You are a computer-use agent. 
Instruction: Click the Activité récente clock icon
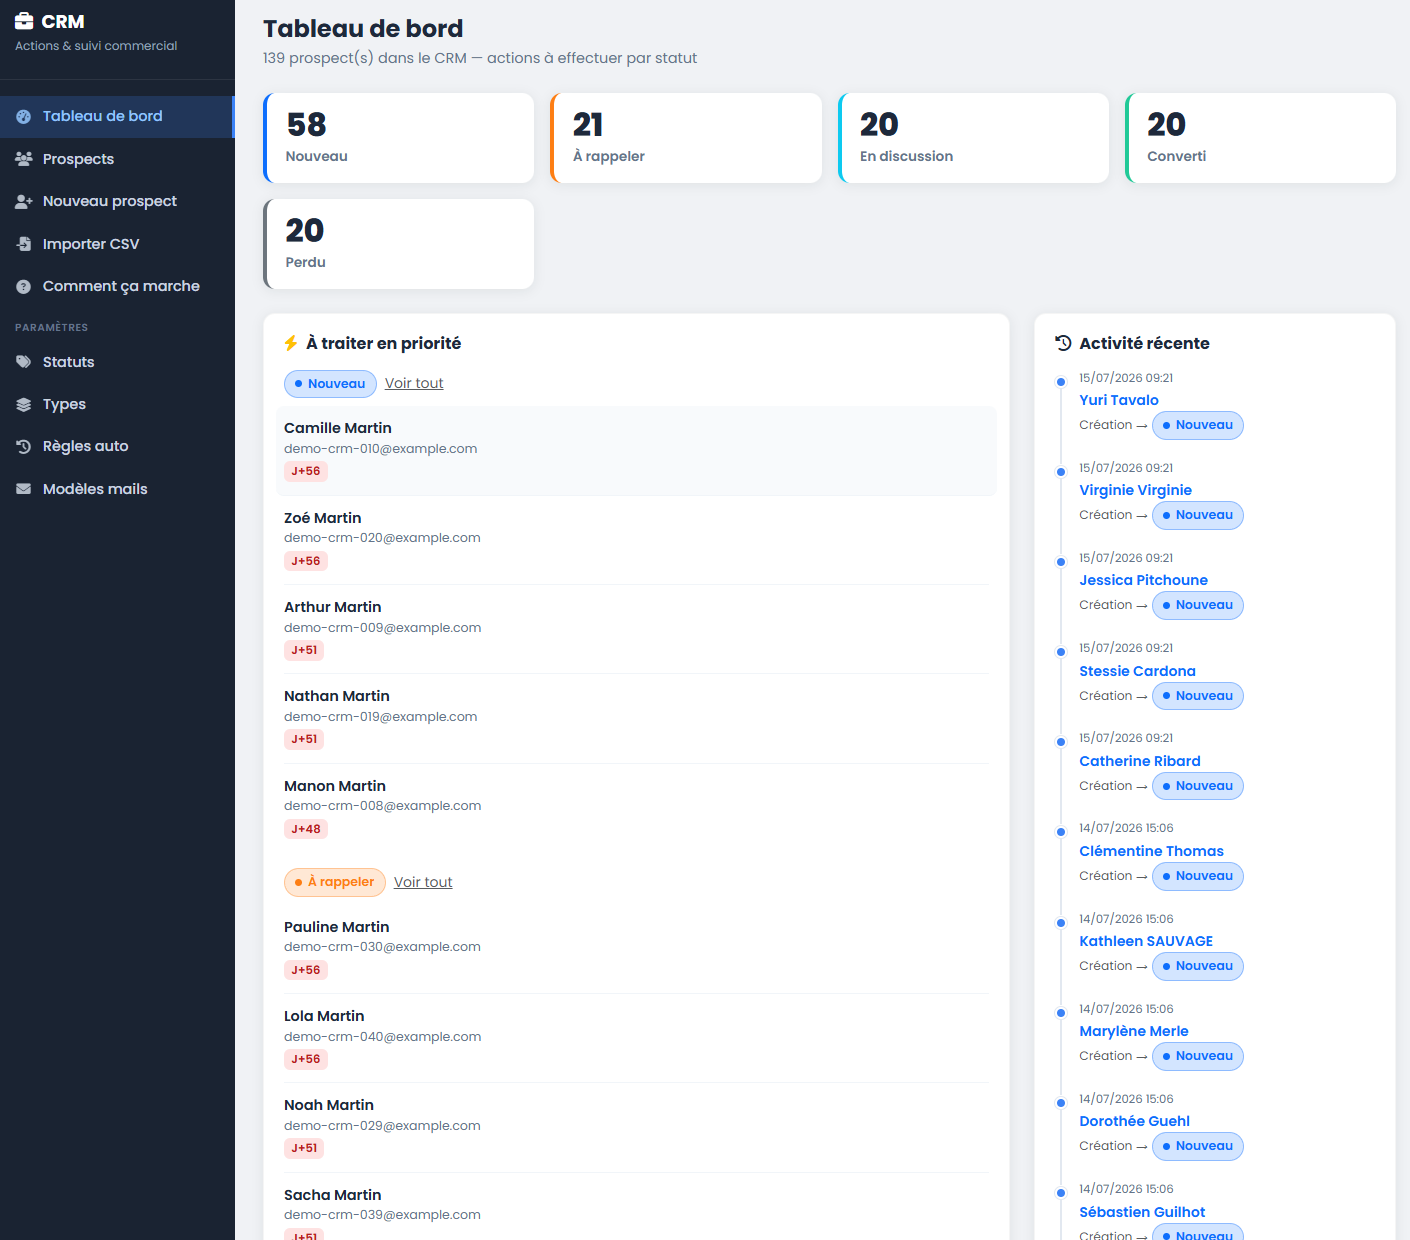coord(1063,343)
